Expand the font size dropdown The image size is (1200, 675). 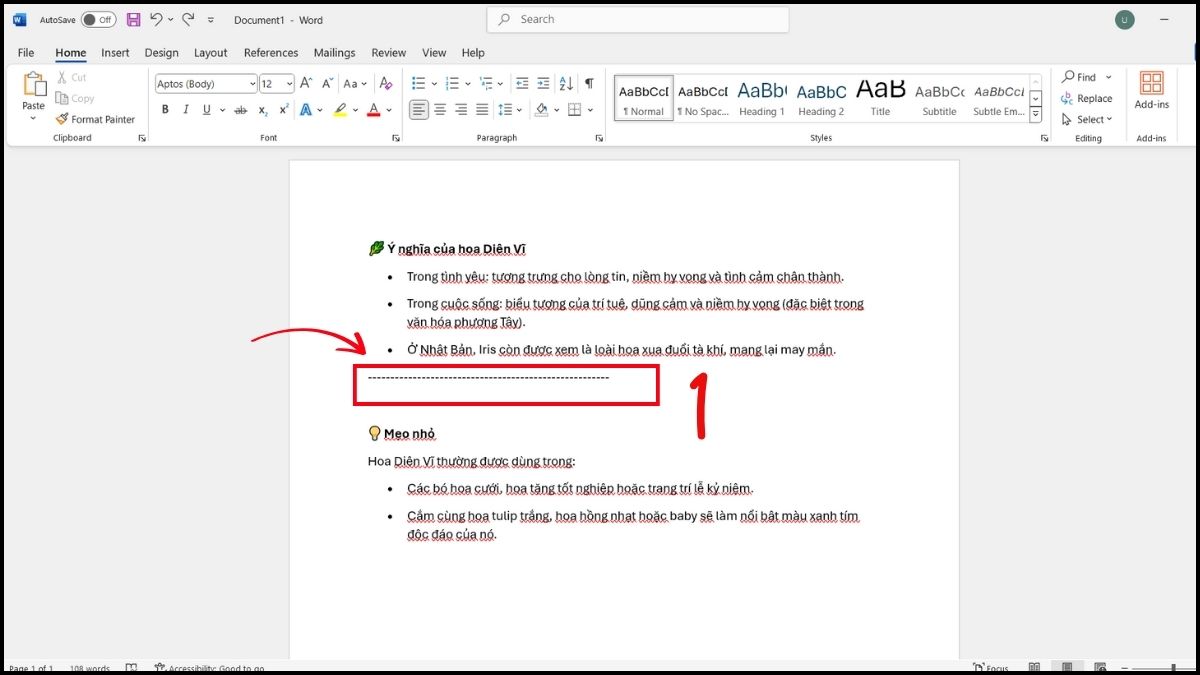(x=290, y=84)
